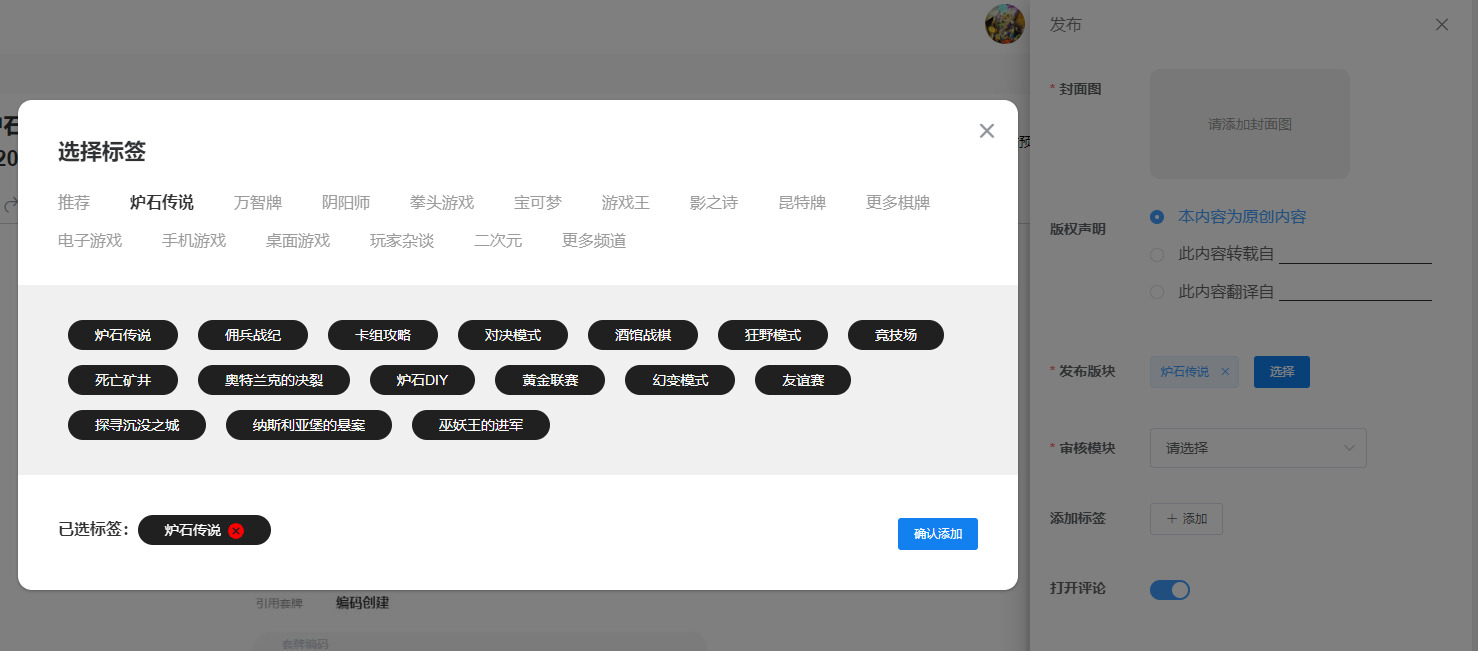The image size is (1478, 651).
Task: Select the 巫妖王的进军 tag
Action: 481,425
